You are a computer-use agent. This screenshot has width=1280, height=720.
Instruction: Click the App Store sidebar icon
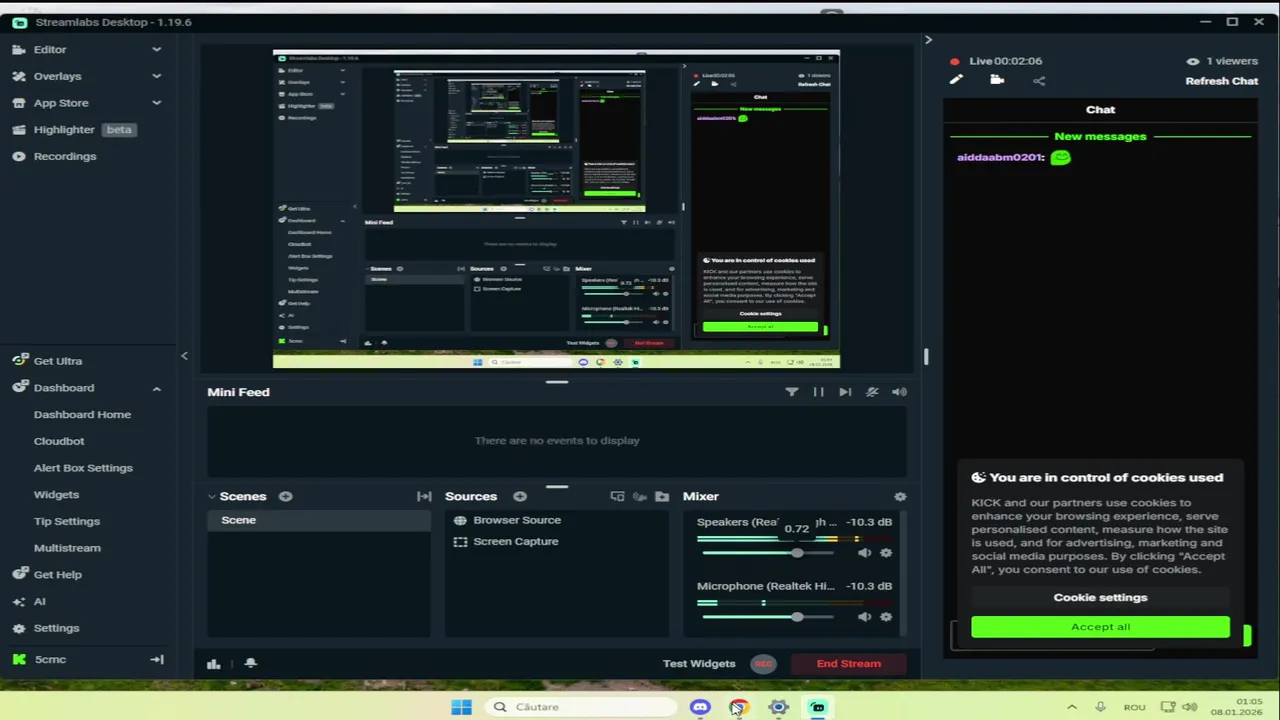pyautogui.click(x=19, y=103)
